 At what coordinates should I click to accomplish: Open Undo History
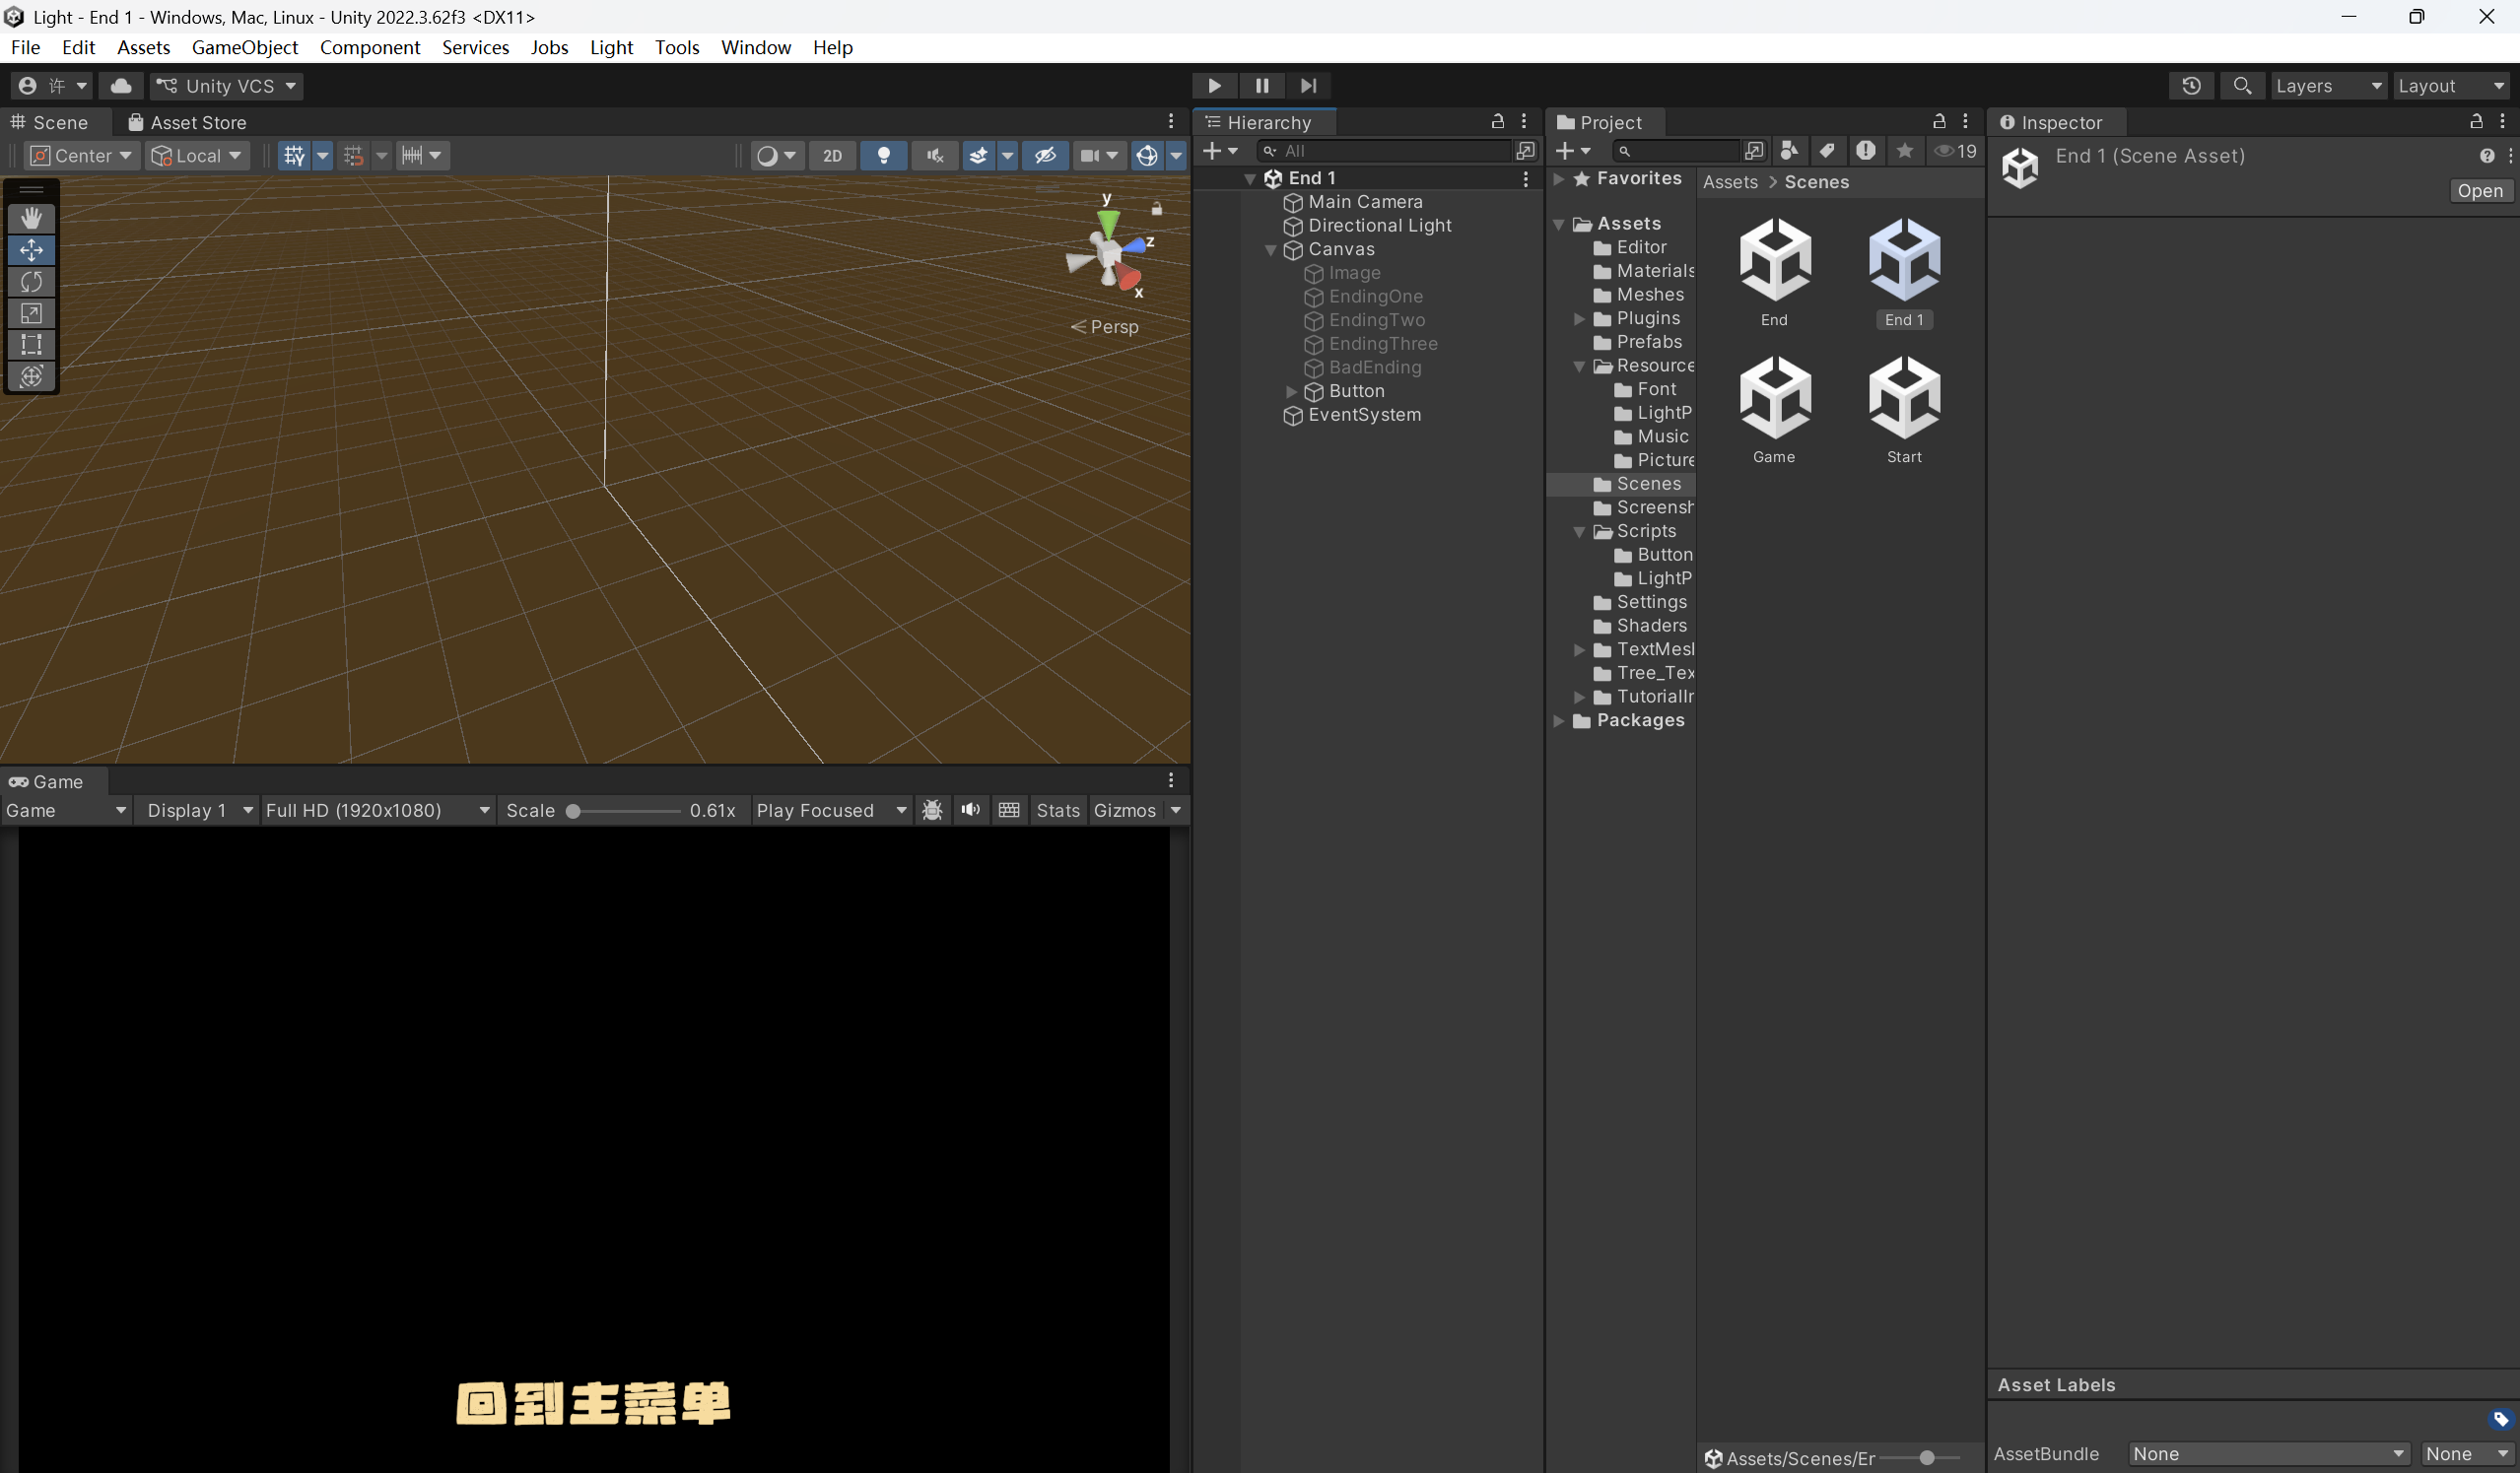(x=2191, y=86)
